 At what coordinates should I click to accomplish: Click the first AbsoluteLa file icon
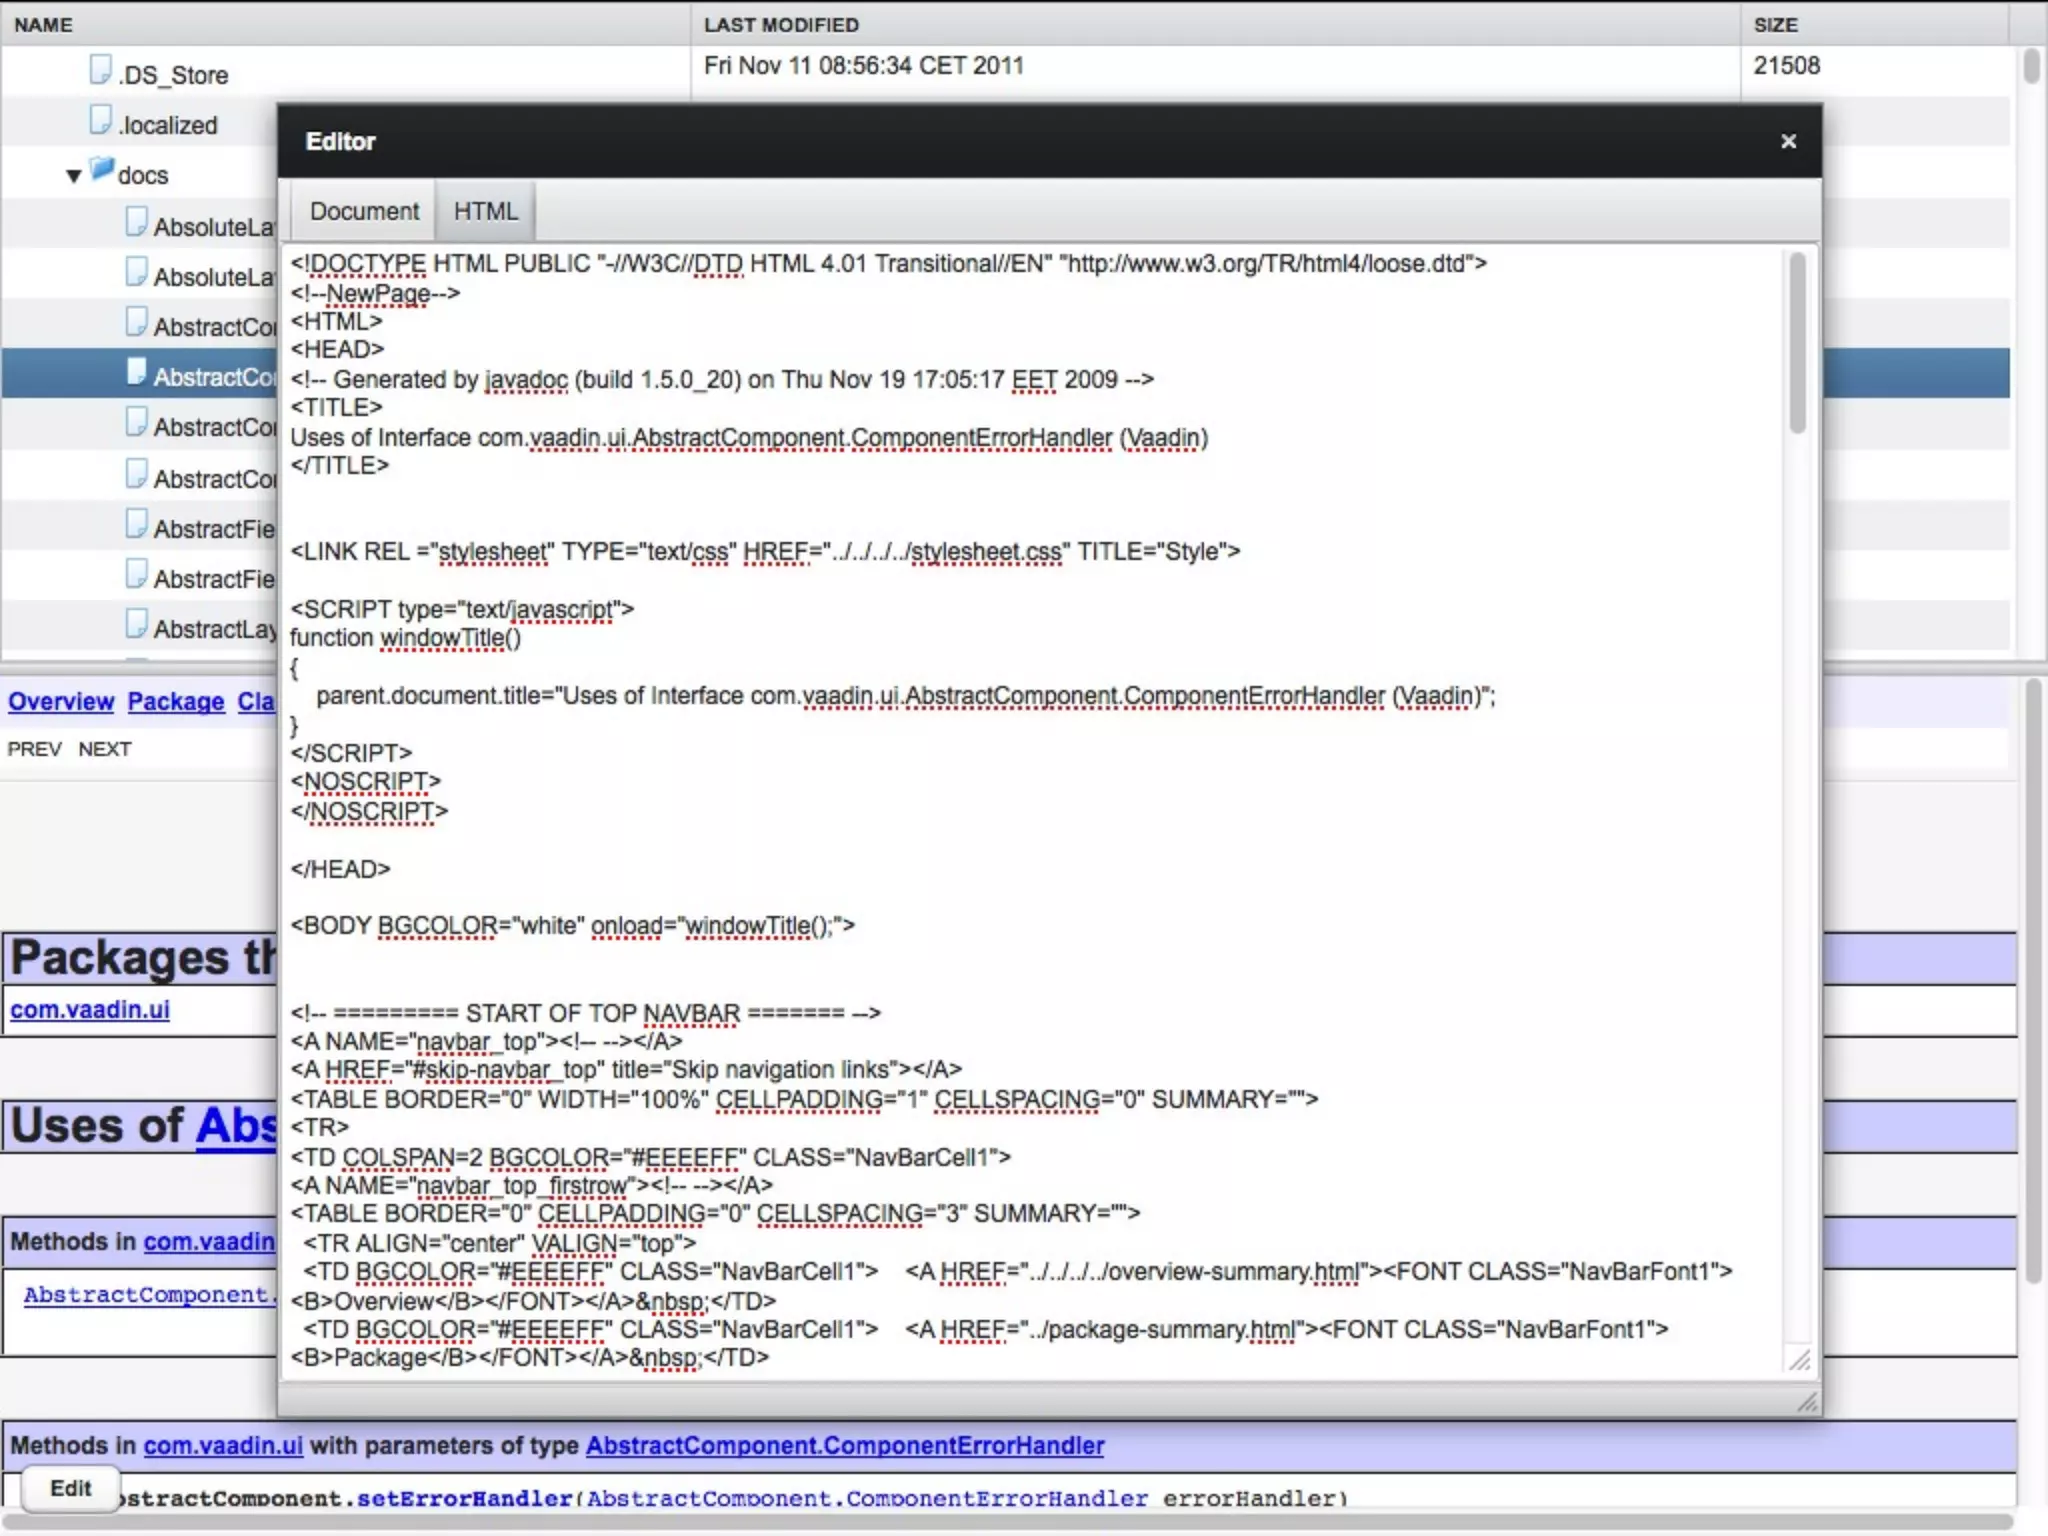point(137,221)
